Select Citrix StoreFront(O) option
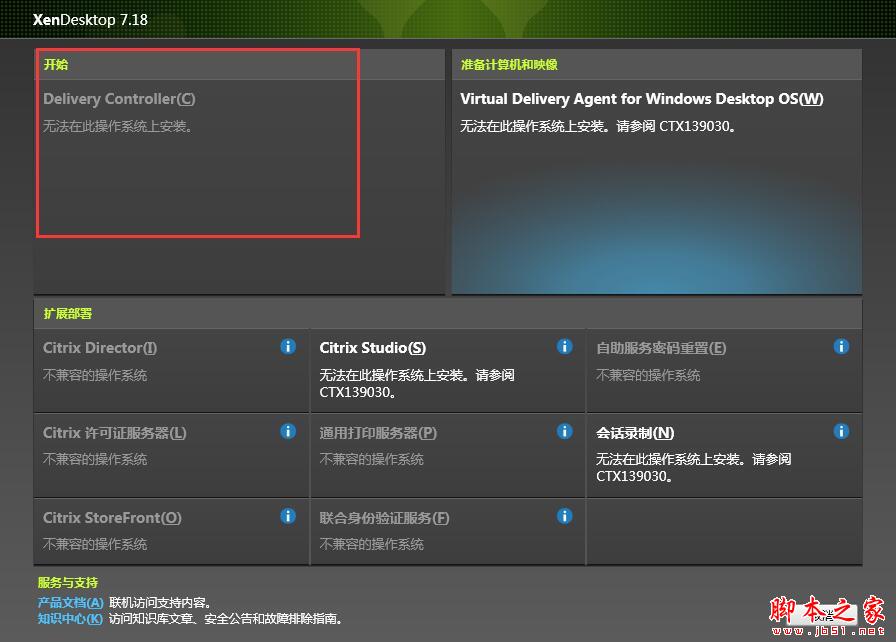Image resolution: width=896 pixels, height=642 pixels. click(x=113, y=518)
